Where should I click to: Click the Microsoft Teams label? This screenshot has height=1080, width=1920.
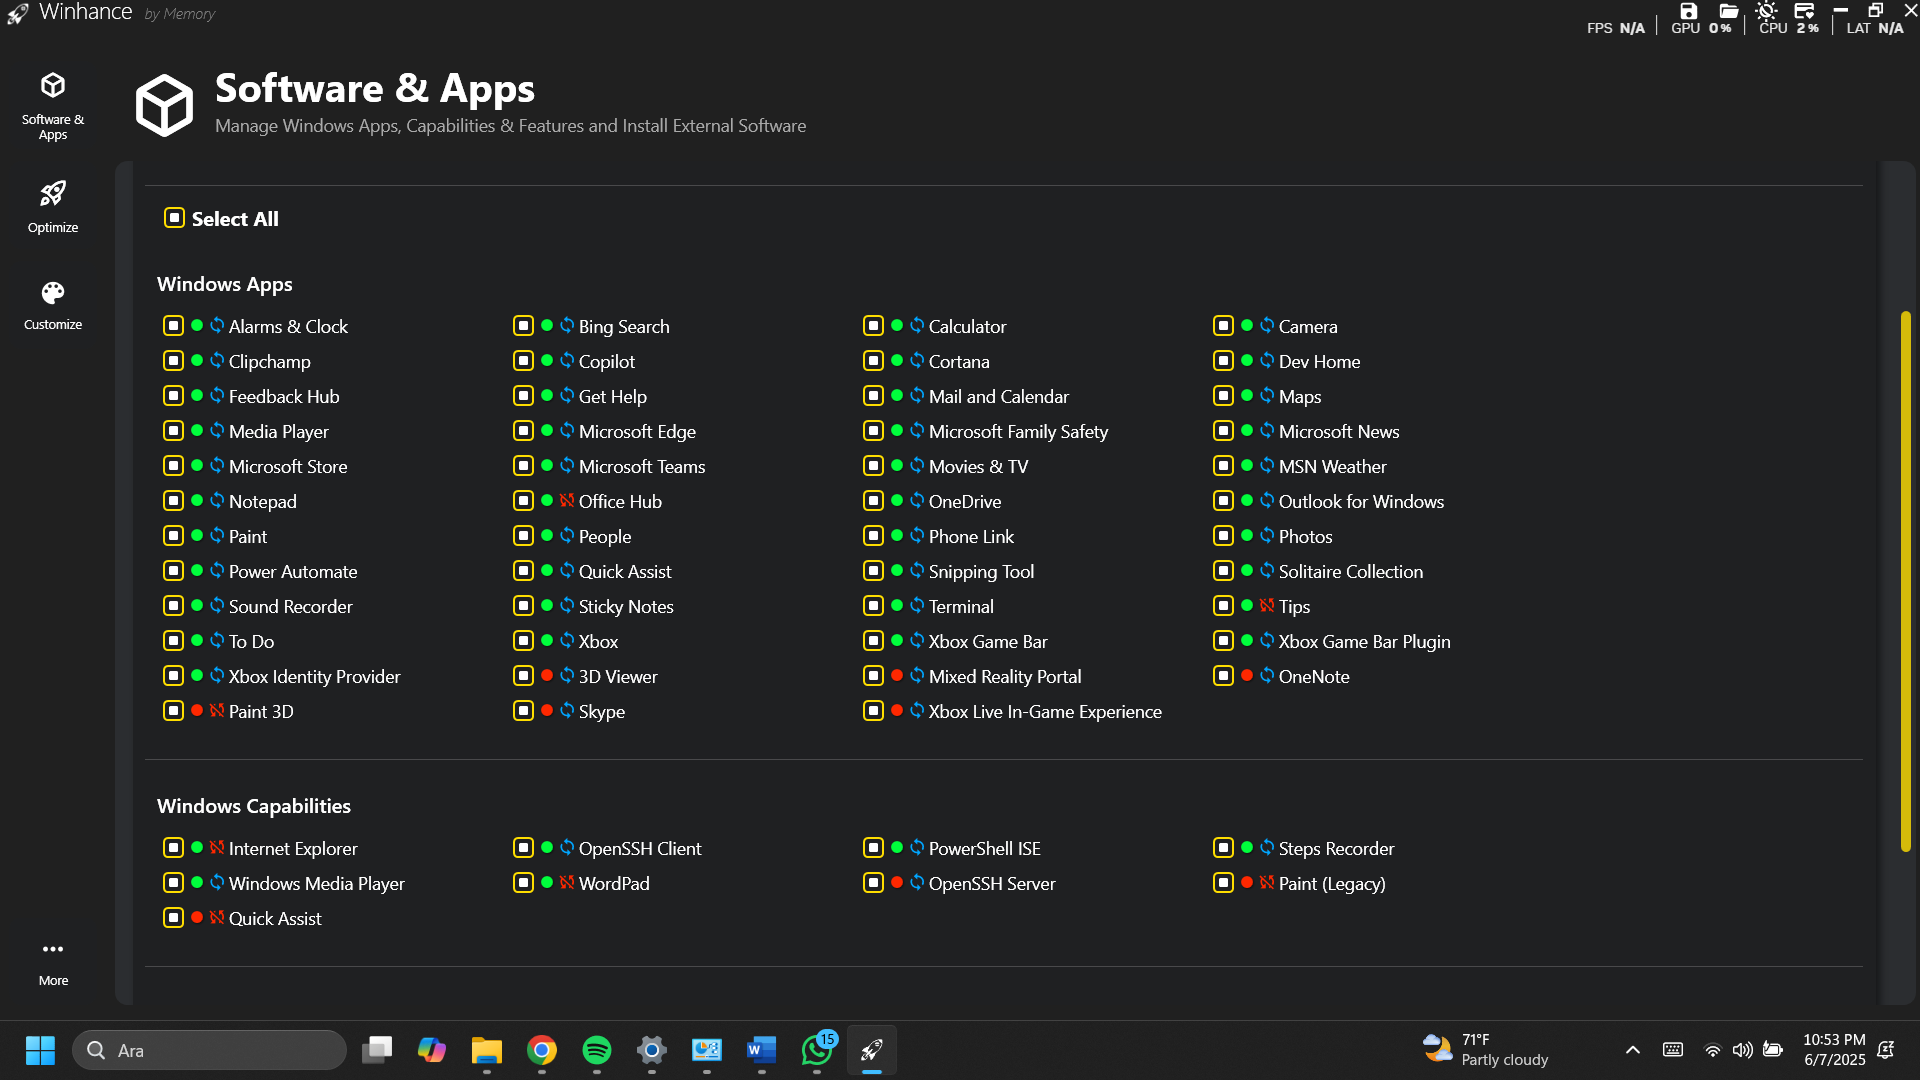[x=642, y=467]
